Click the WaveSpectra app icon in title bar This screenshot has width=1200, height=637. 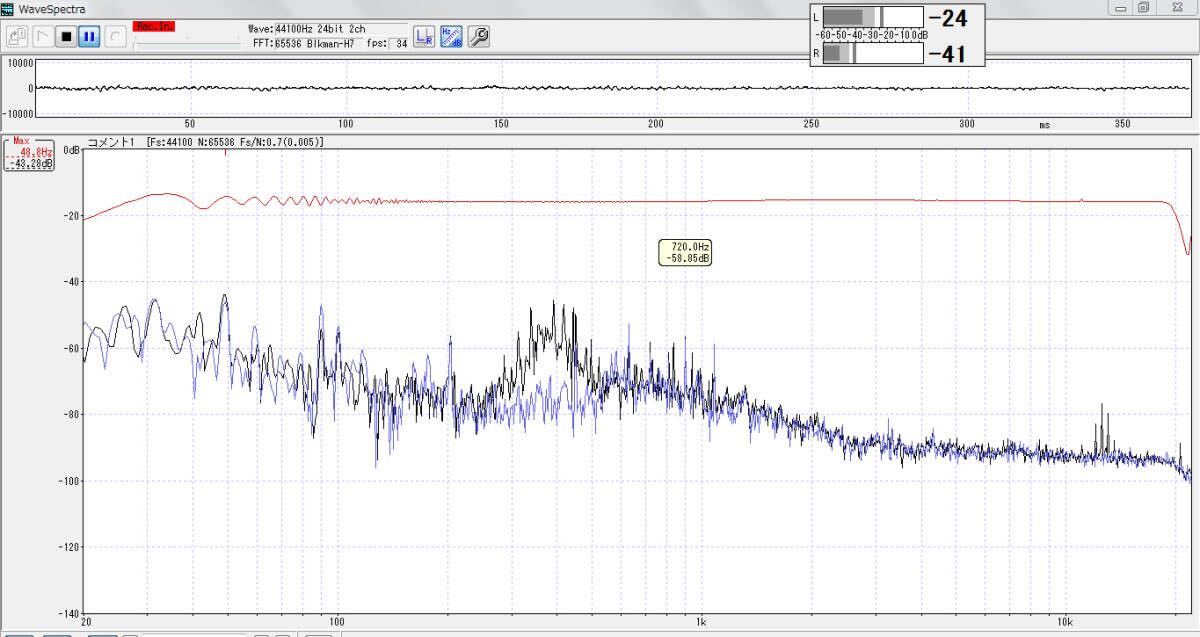coord(8,8)
